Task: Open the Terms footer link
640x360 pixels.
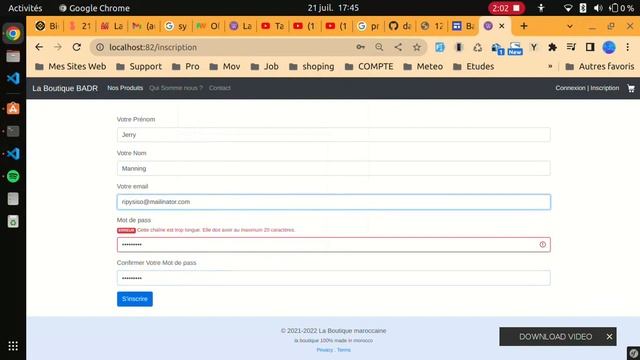Action: (344, 350)
